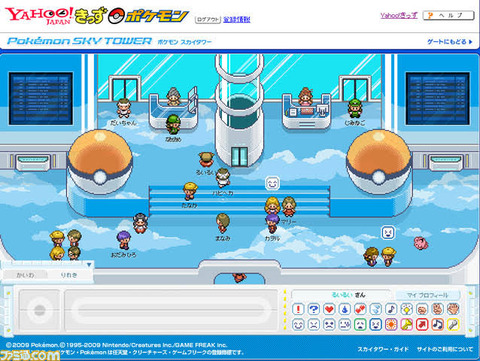This screenshot has width=480, height=361.
Task: Click the right reception desk attendant
Action: pyautogui.click(x=305, y=97)
